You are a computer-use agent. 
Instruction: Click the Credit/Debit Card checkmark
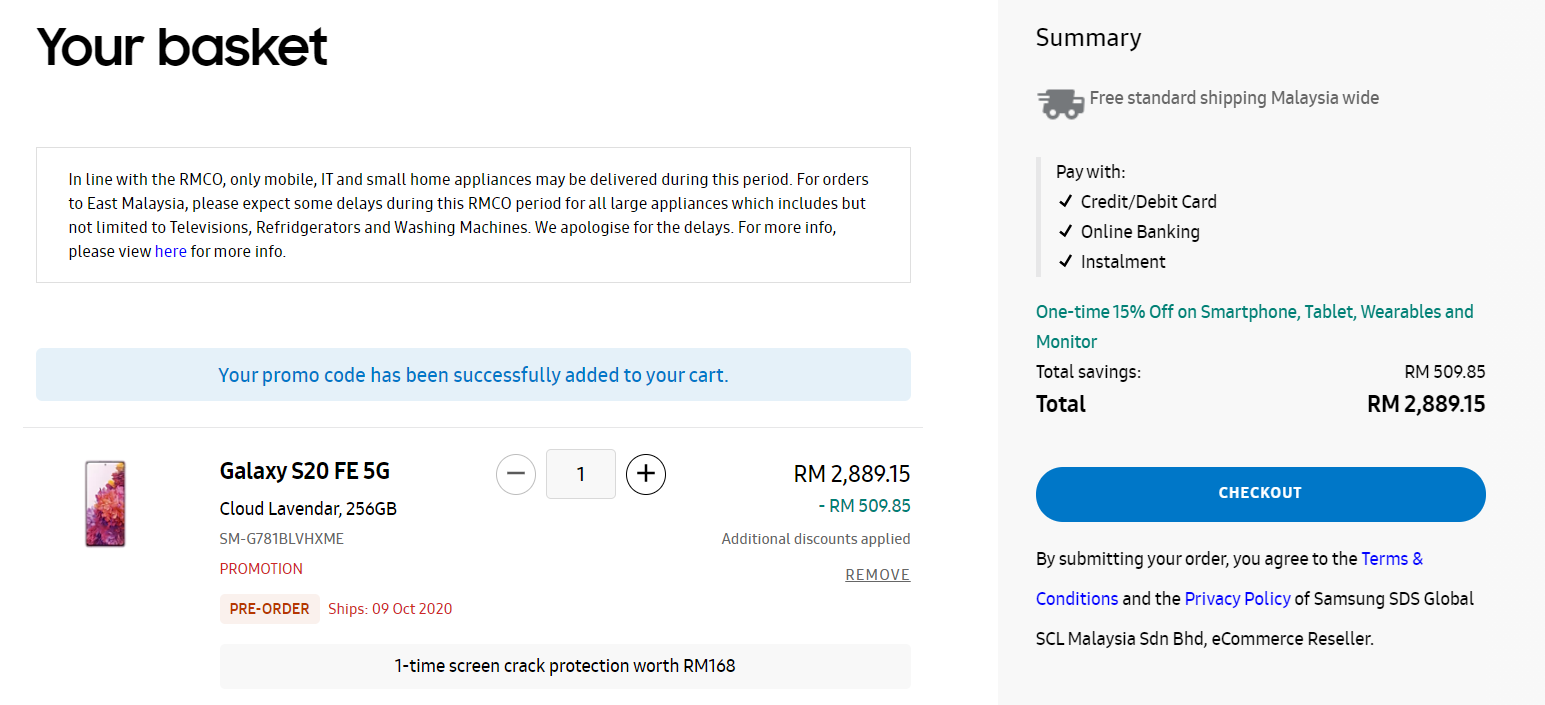(1065, 202)
